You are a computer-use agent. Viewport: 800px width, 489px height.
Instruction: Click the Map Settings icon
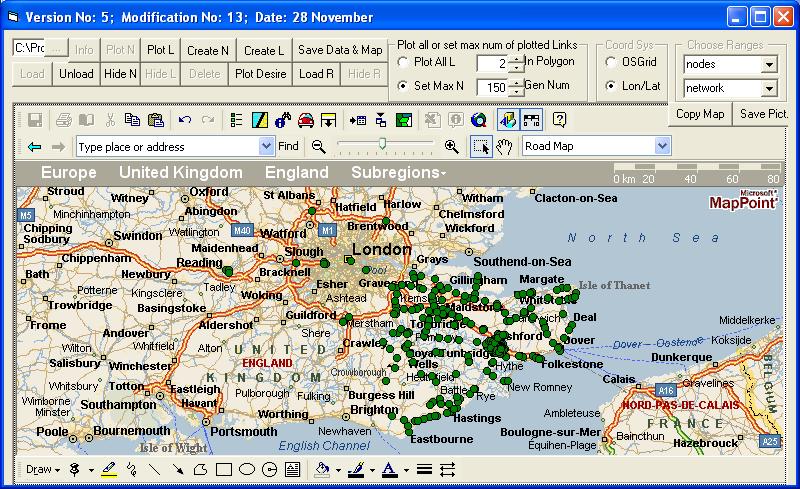(260, 120)
